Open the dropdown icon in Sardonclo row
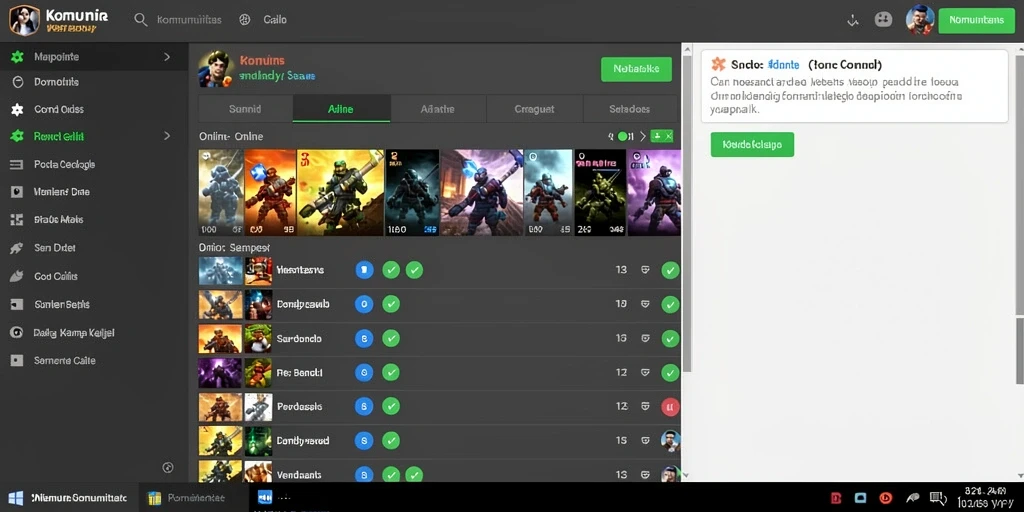The width and height of the screenshot is (1024, 512). coord(645,338)
